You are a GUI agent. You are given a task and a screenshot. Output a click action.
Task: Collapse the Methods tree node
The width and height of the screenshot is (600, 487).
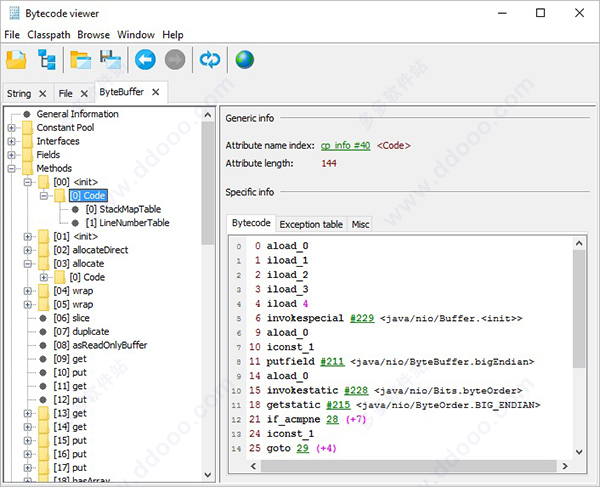coord(11,168)
